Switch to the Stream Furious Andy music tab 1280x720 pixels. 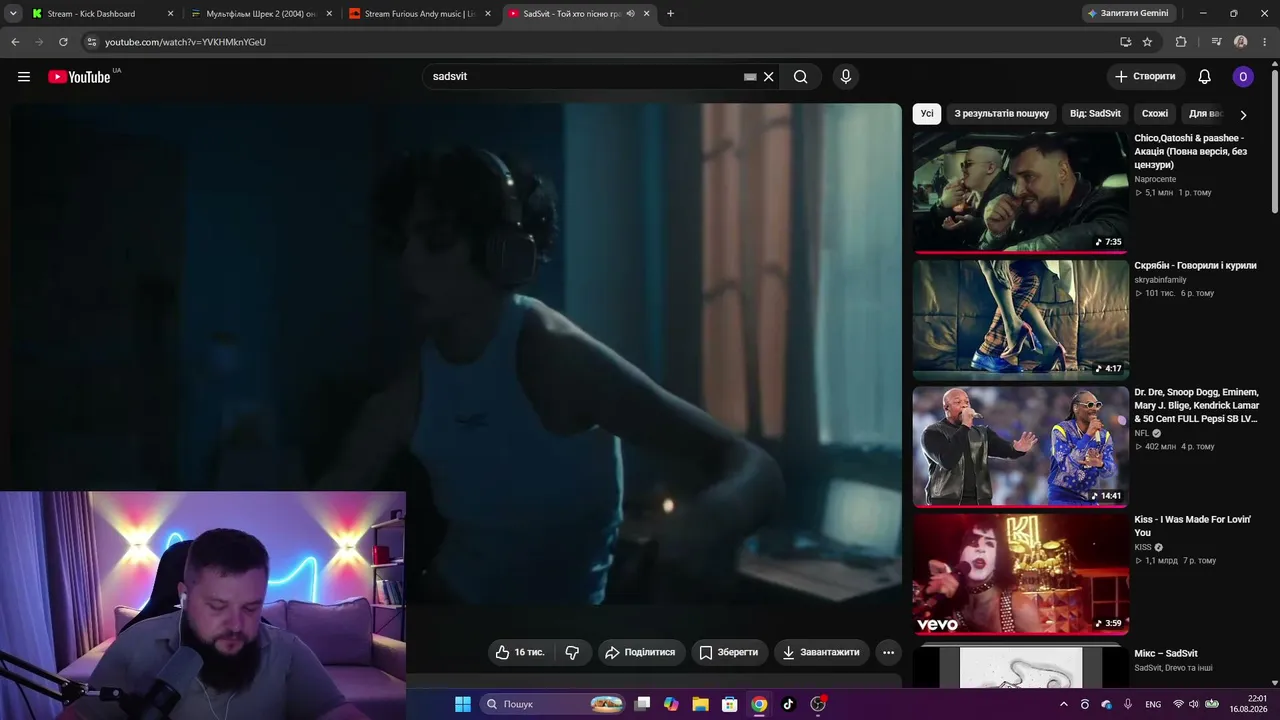(420, 14)
